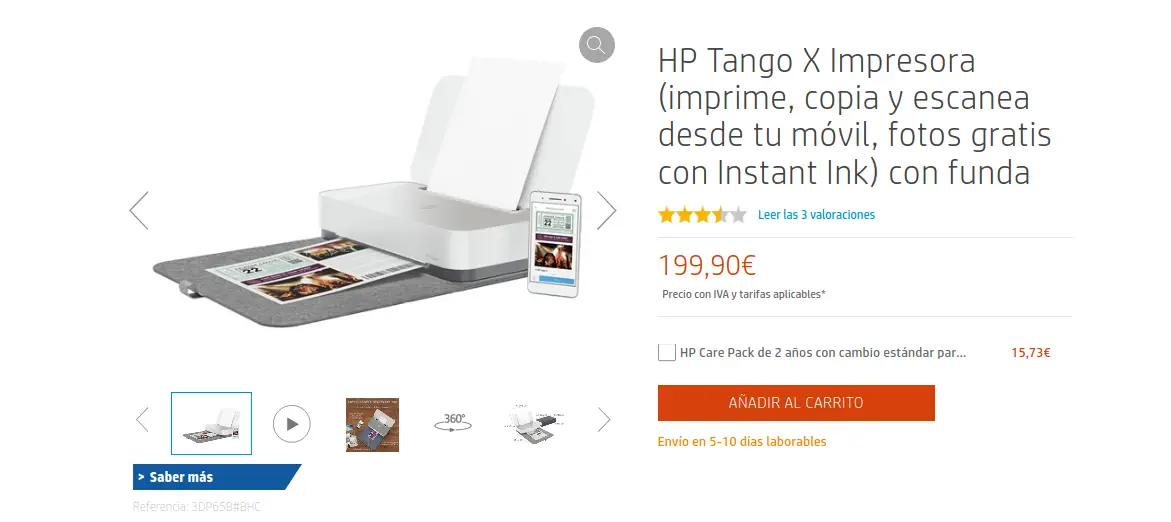Open the 360° view icon
The height and width of the screenshot is (522, 1171).
(453, 423)
